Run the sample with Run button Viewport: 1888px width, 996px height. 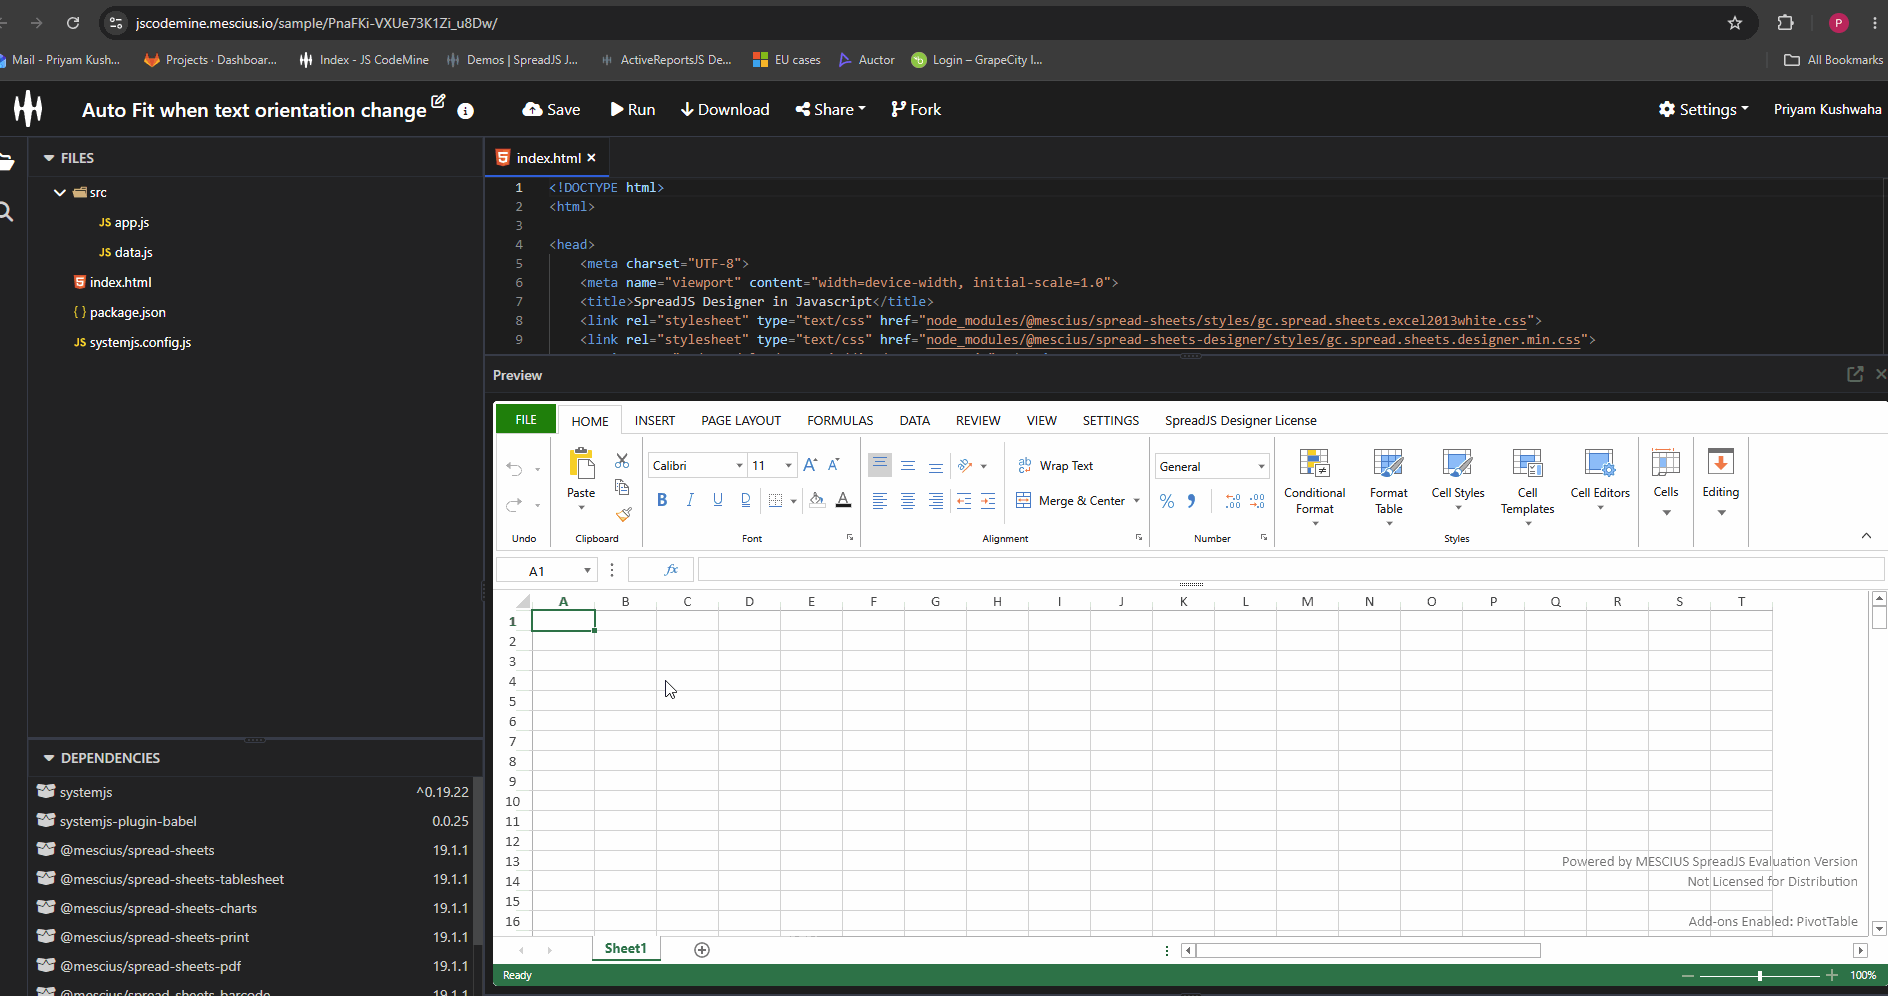(x=633, y=110)
